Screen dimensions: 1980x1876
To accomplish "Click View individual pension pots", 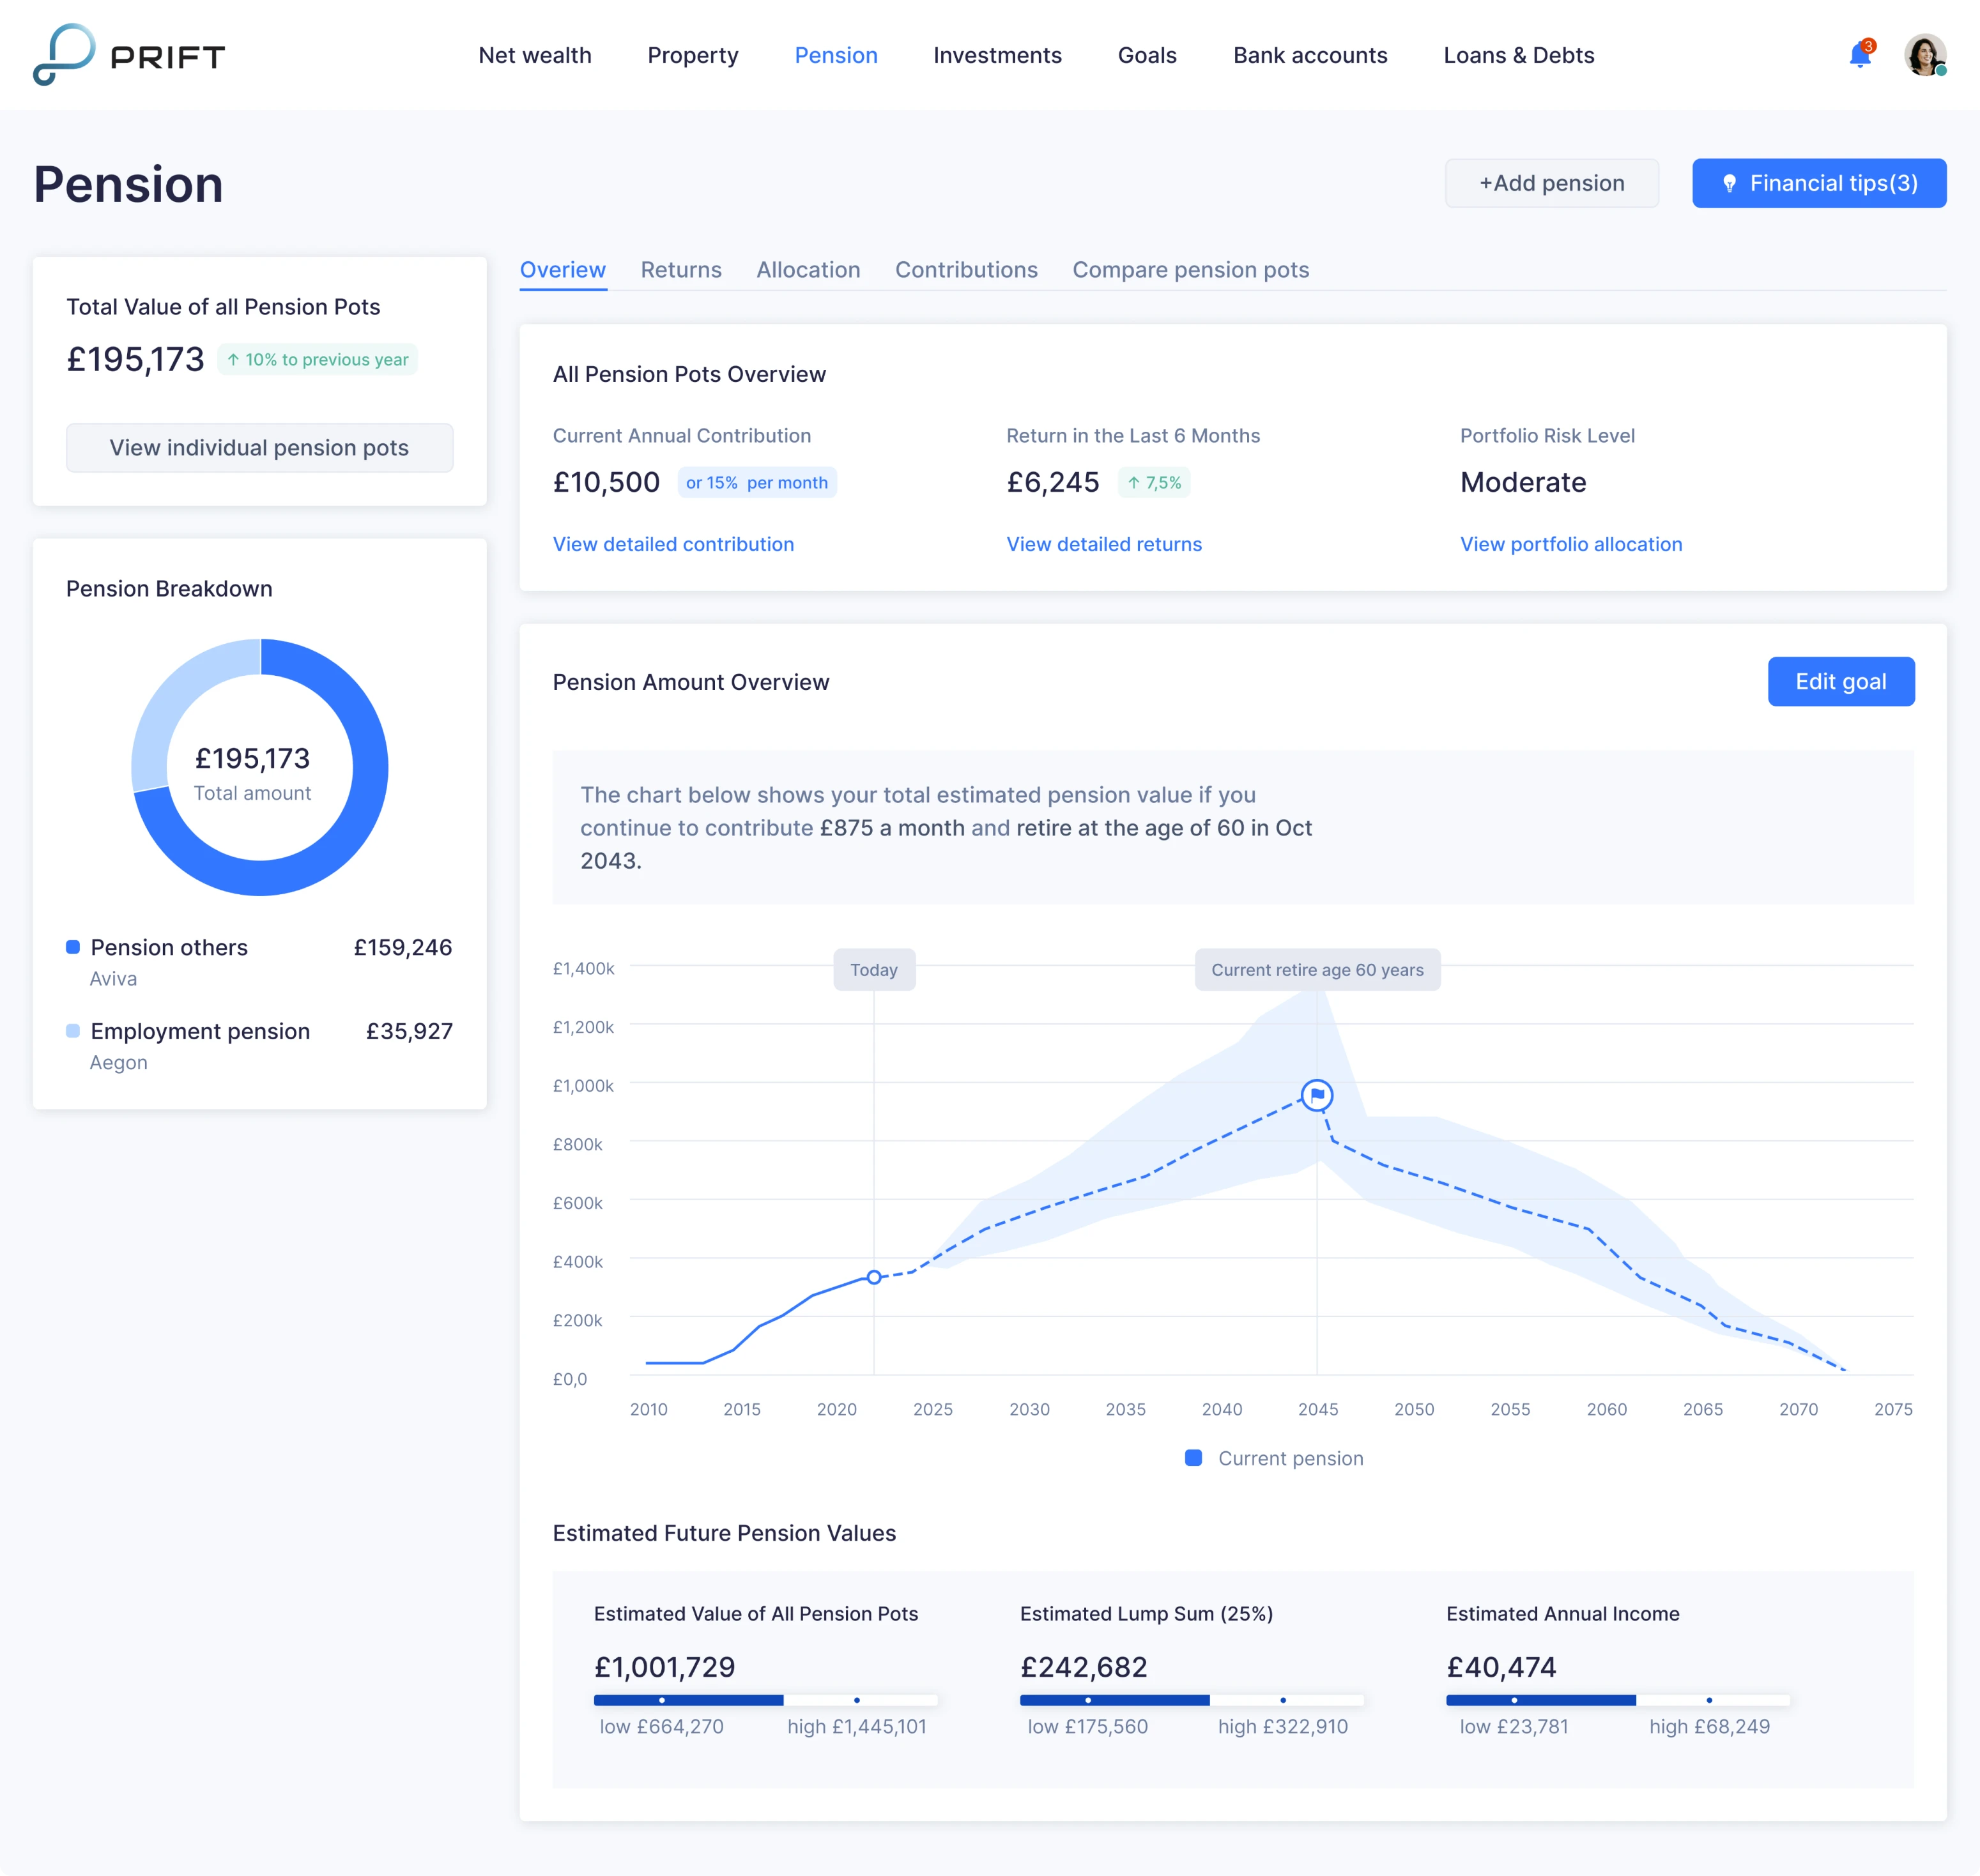I will pos(259,447).
